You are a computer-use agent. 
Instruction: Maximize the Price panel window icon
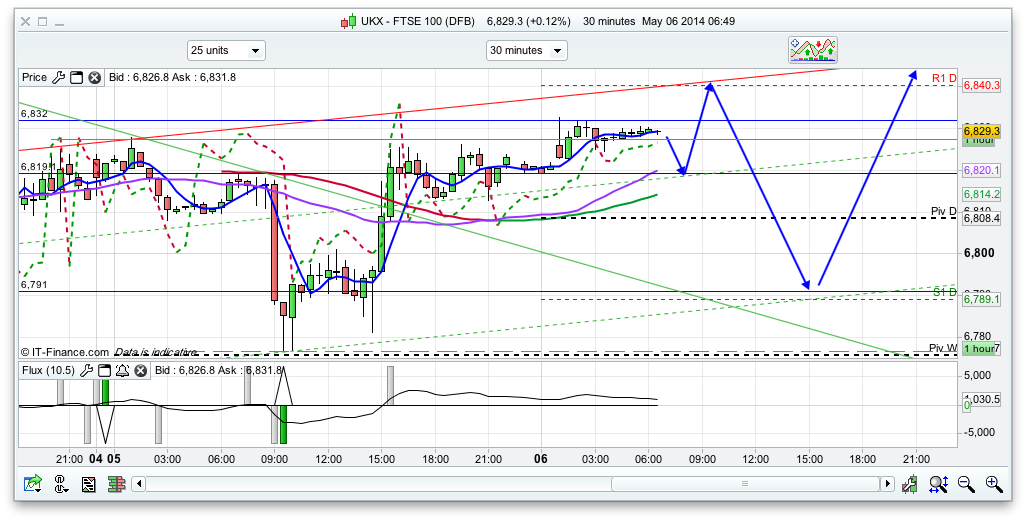(x=76, y=77)
